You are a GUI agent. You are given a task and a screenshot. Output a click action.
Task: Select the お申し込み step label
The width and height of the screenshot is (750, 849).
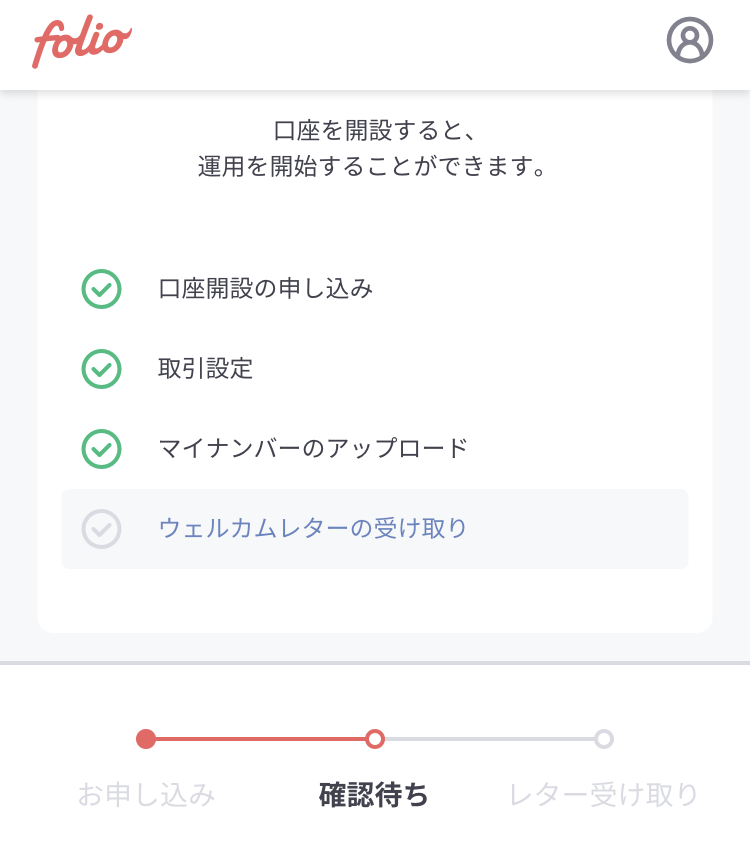[146, 795]
